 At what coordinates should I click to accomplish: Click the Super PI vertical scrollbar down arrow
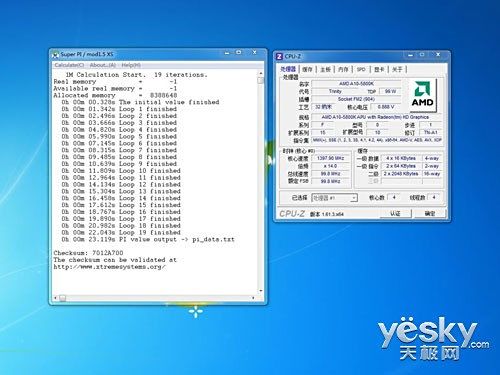point(260,291)
